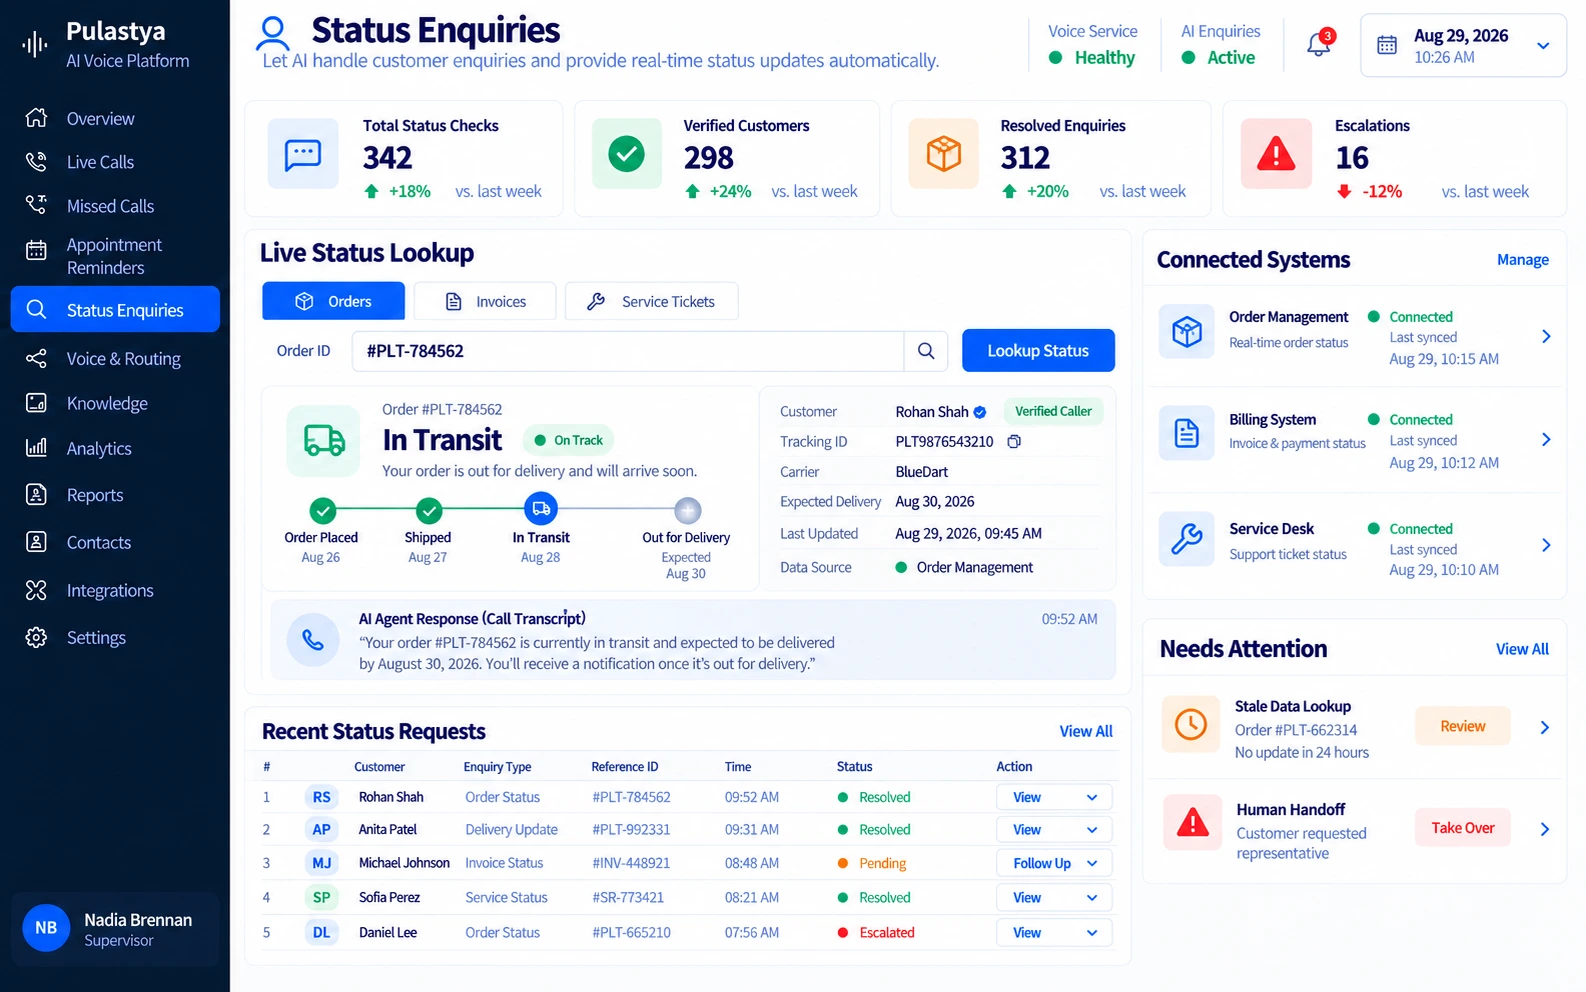
Task: Open Follow Up dropdown for Michael Johnson
Action: pyautogui.click(x=1054, y=863)
